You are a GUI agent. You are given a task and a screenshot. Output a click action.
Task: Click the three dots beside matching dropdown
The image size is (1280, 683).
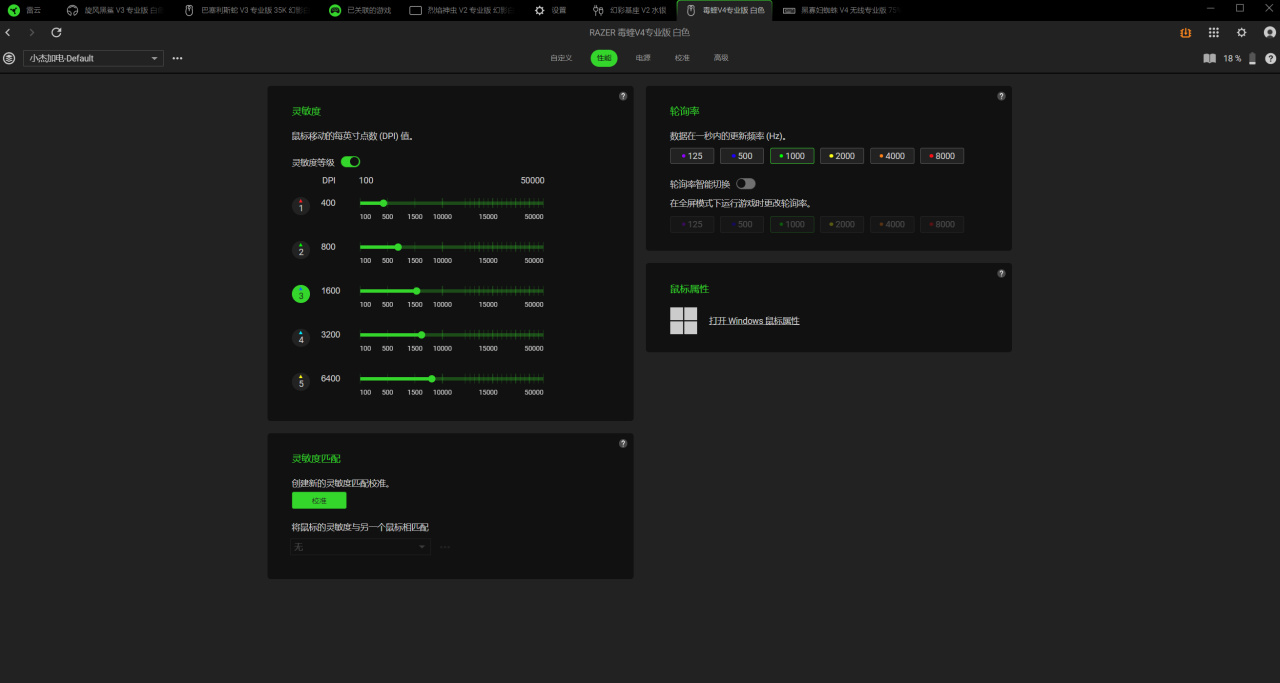445,547
